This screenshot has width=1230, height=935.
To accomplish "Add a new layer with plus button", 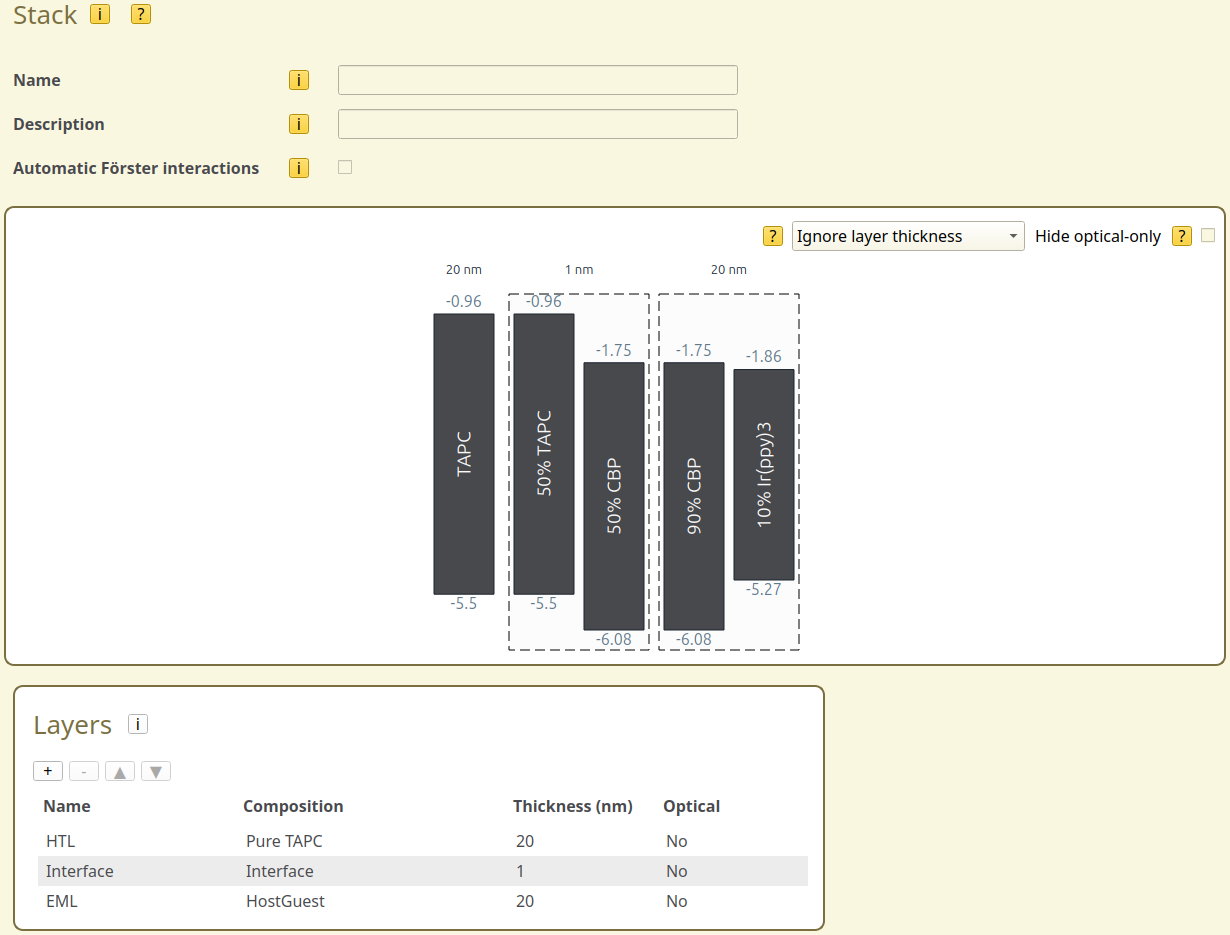I will [x=48, y=771].
